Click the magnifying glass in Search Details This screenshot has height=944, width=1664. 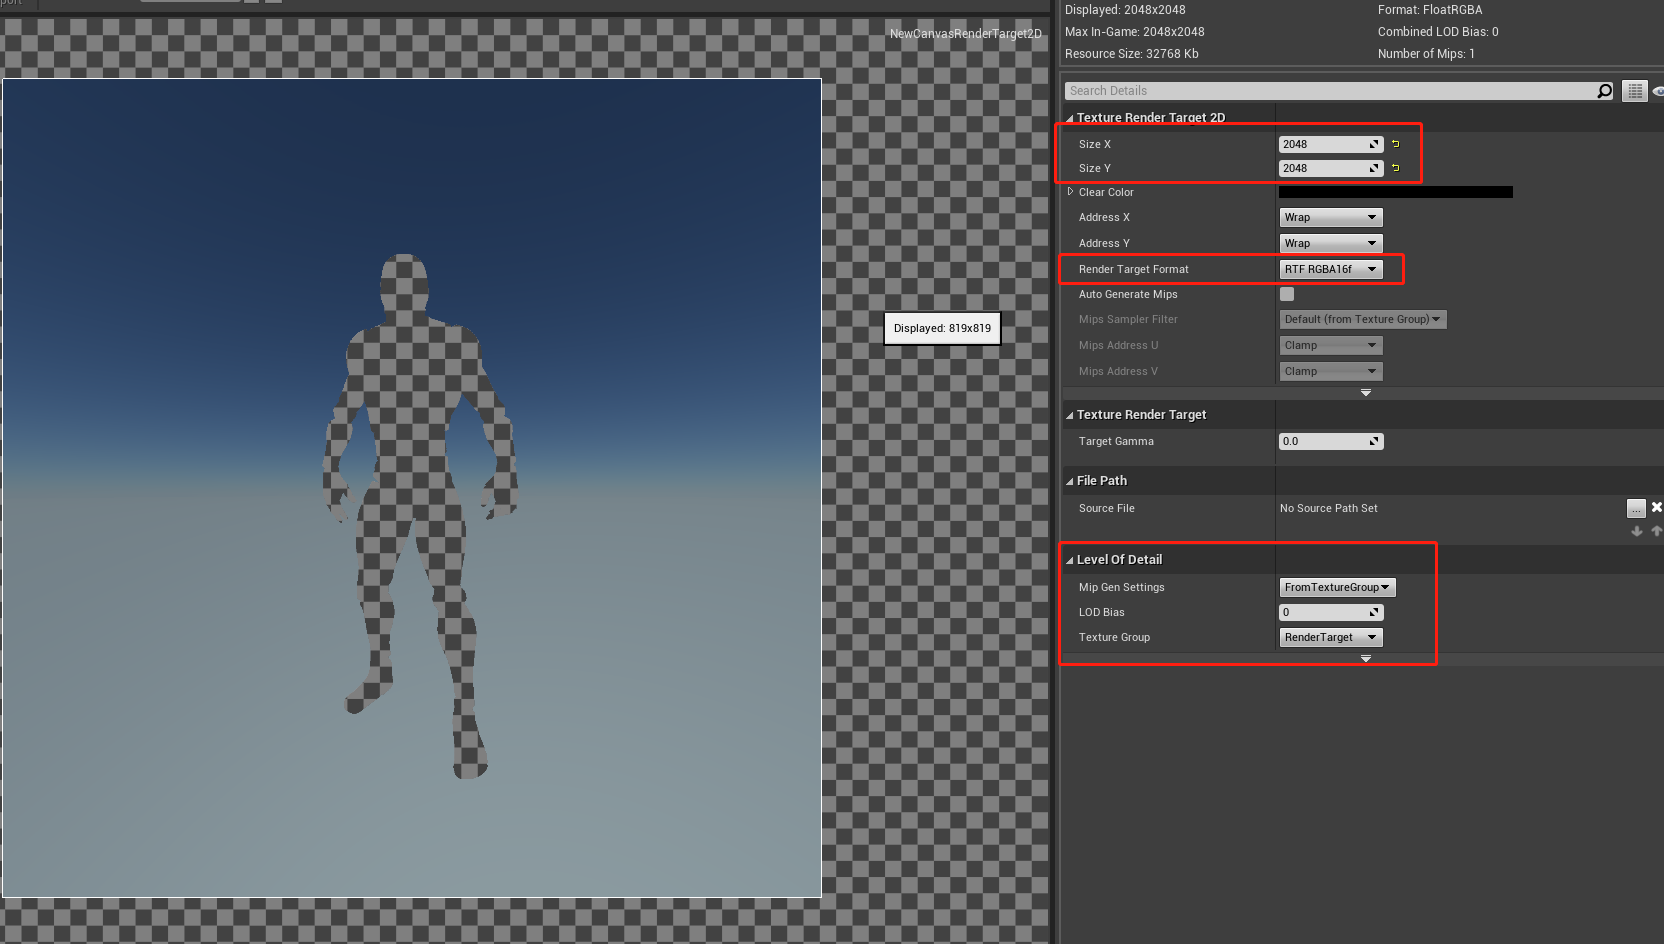(x=1605, y=90)
